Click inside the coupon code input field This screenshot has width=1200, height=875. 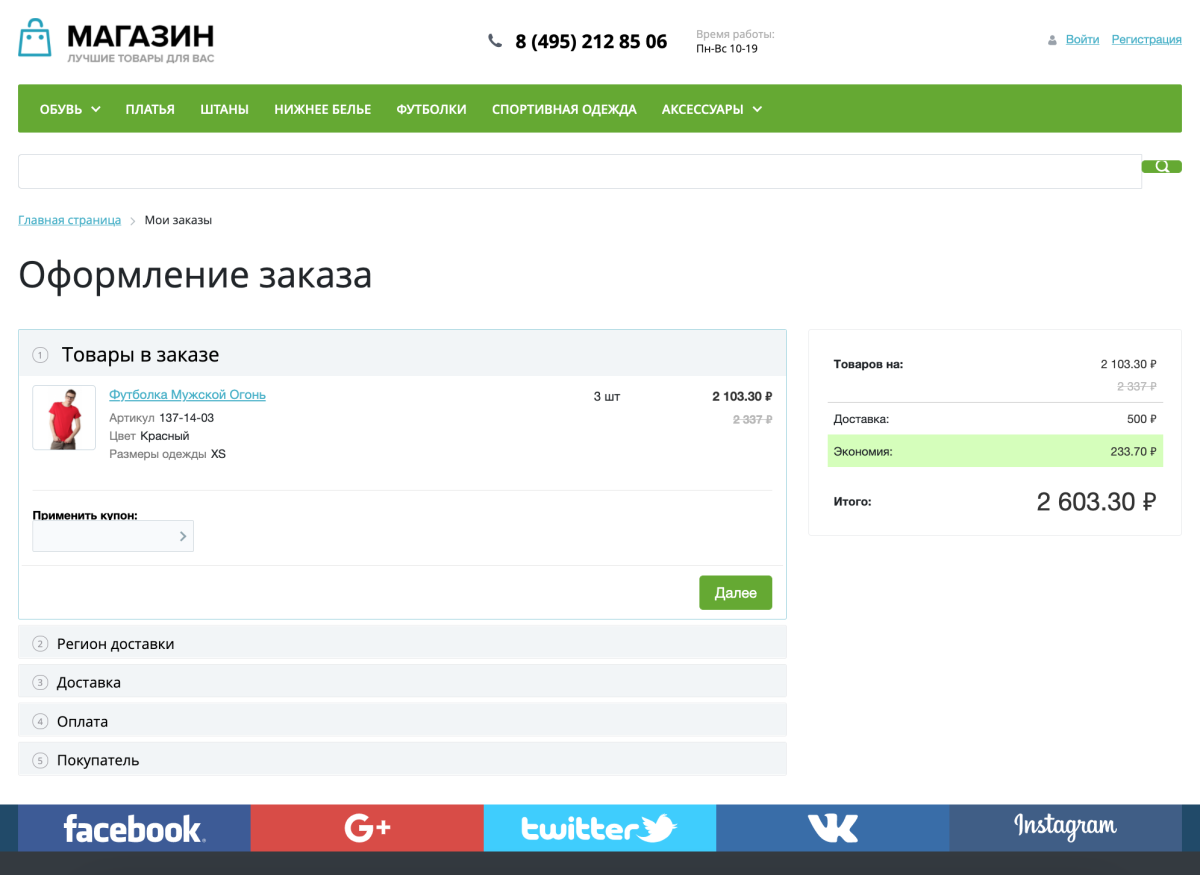[100, 536]
